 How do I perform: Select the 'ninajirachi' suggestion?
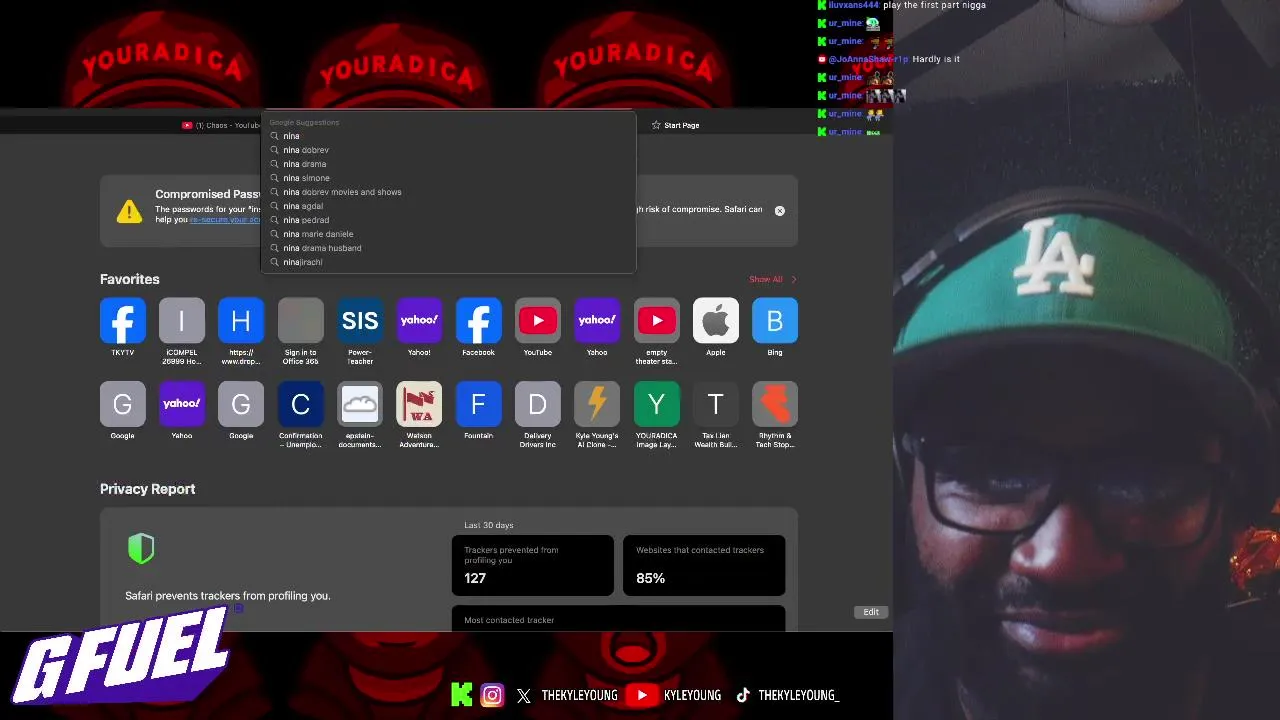(448, 262)
